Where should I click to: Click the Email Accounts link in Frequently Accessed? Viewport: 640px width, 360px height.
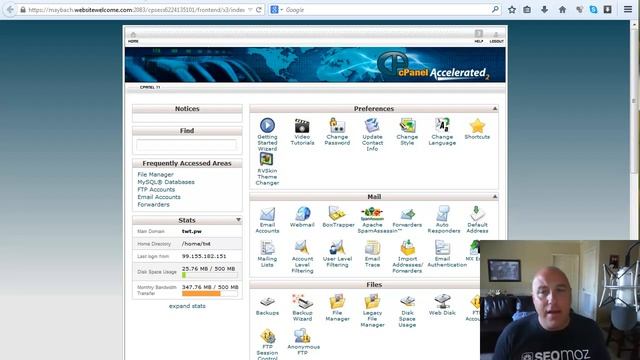pyautogui.click(x=159, y=197)
